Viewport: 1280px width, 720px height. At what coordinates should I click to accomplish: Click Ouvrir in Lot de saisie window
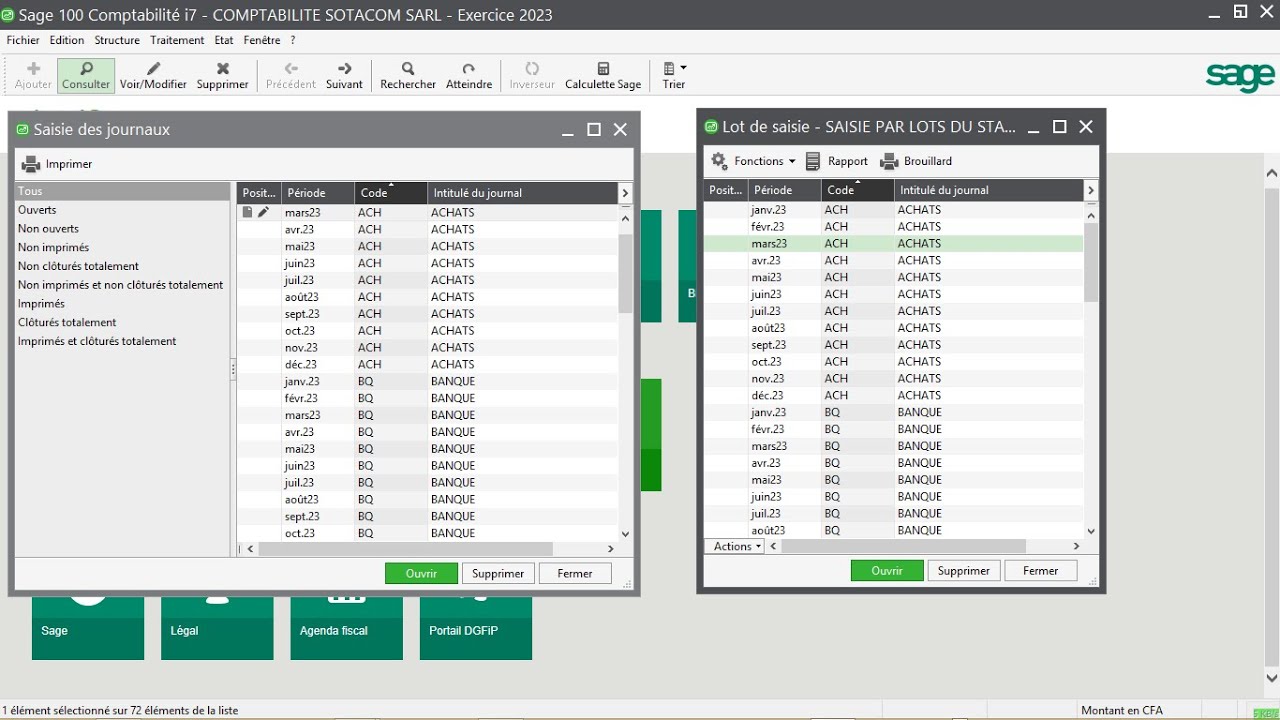[887, 571]
